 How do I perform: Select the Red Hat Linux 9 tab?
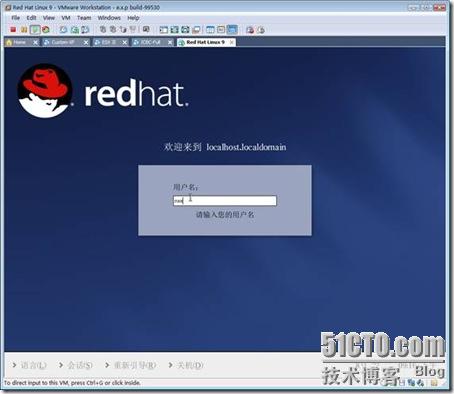click(x=205, y=42)
